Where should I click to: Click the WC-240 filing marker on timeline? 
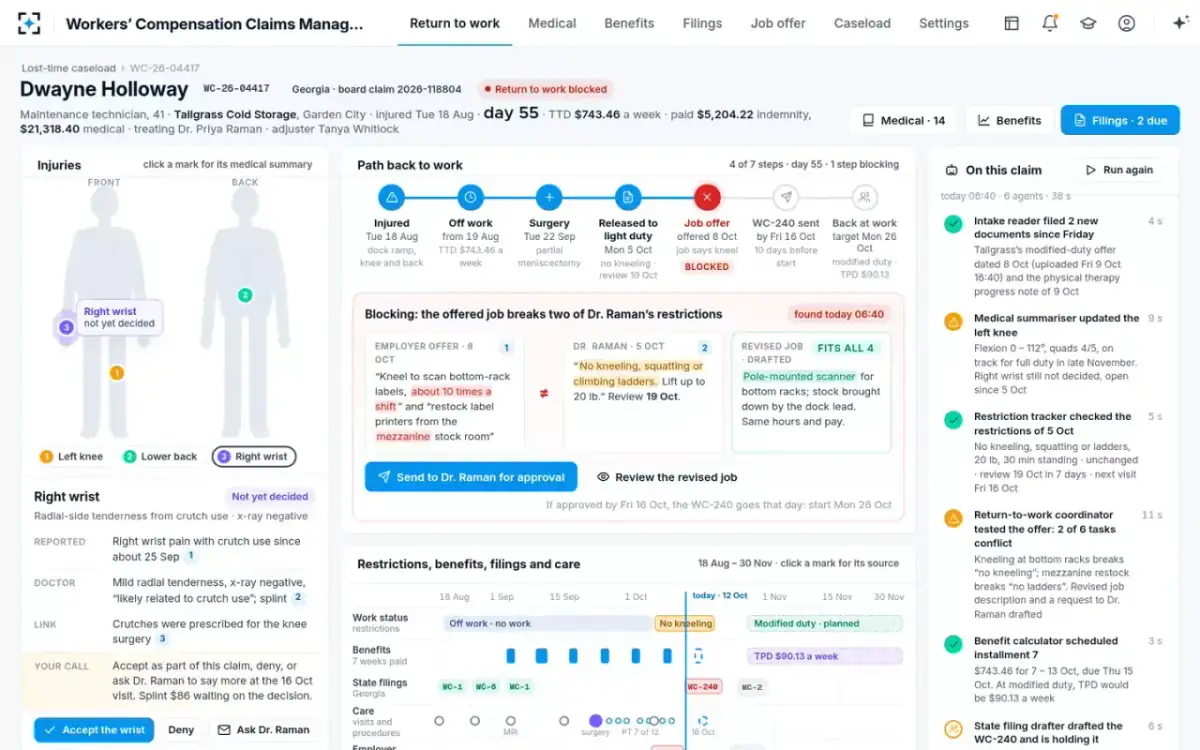(704, 687)
